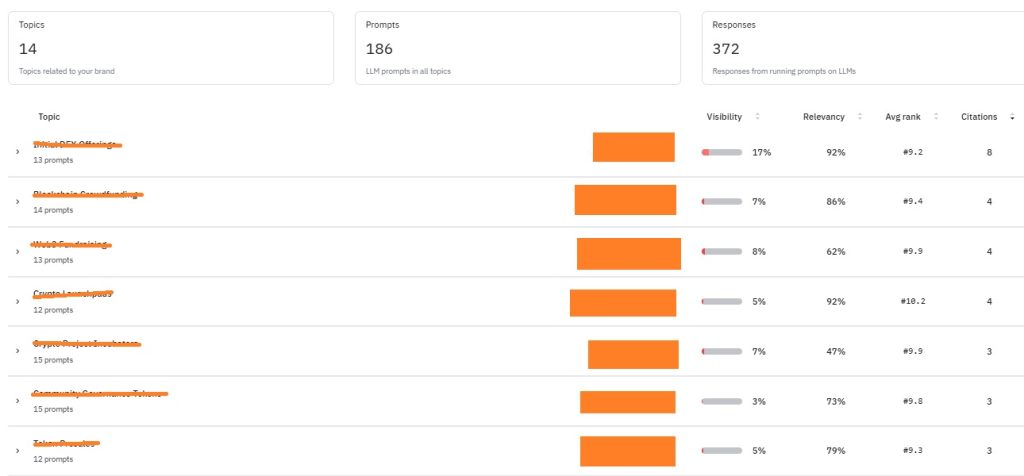
Task: Expand the topic row with 3% visibility
Action: [17, 401]
